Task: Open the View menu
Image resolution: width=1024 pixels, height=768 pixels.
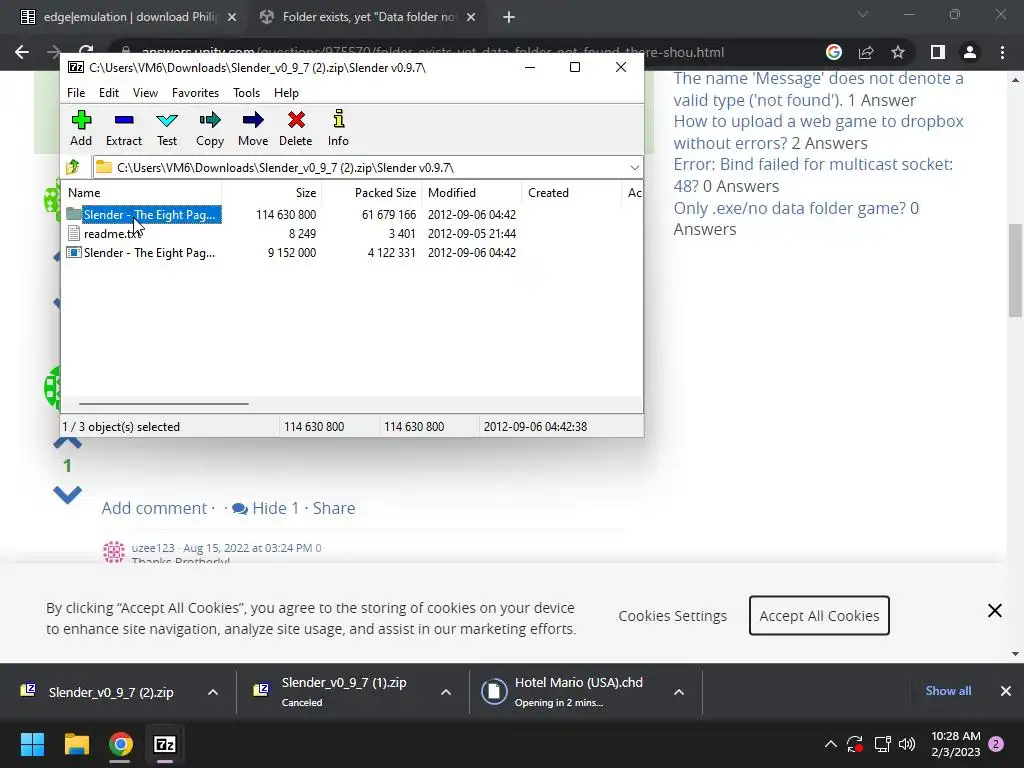Action: pyautogui.click(x=145, y=93)
